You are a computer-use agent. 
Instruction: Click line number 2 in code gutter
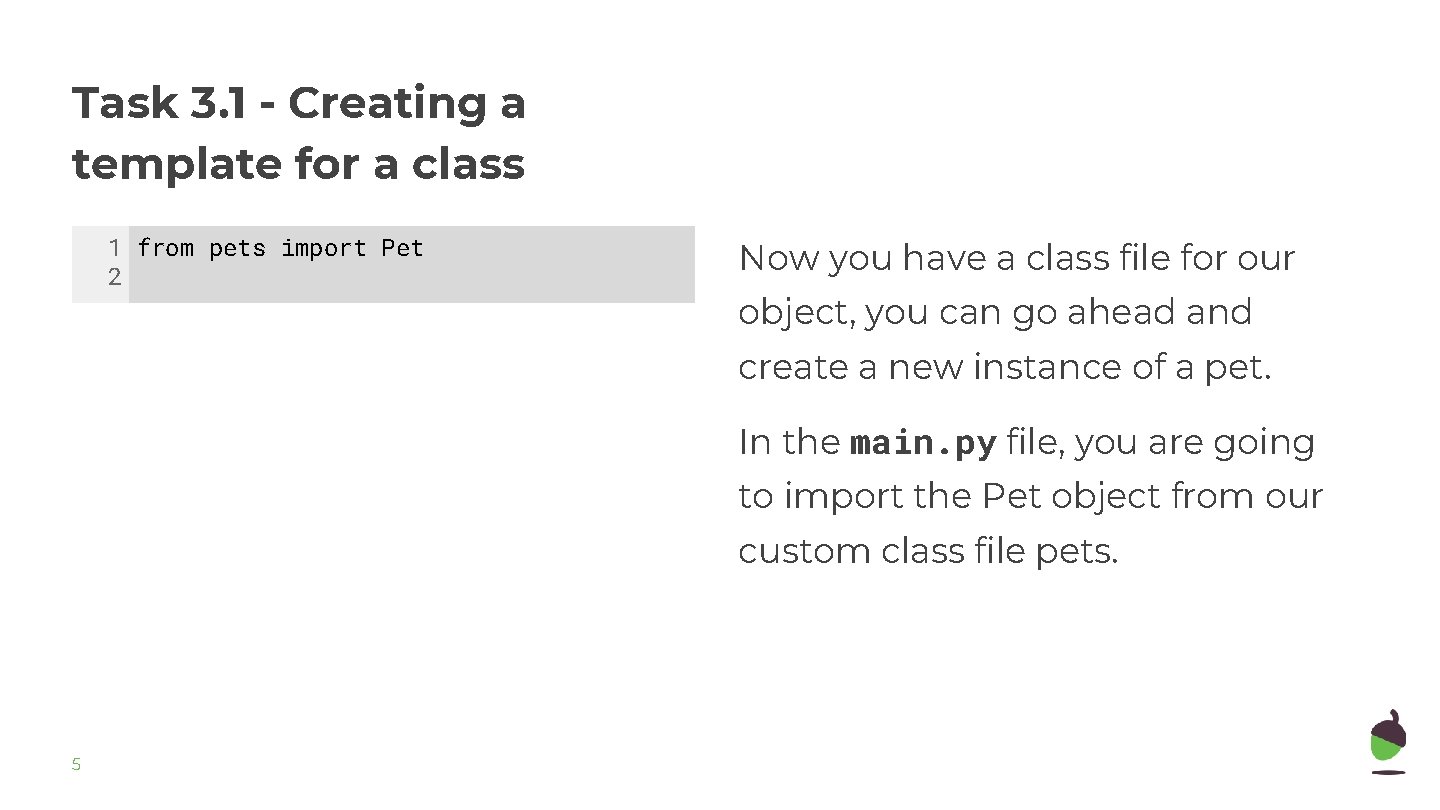pyautogui.click(x=114, y=277)
